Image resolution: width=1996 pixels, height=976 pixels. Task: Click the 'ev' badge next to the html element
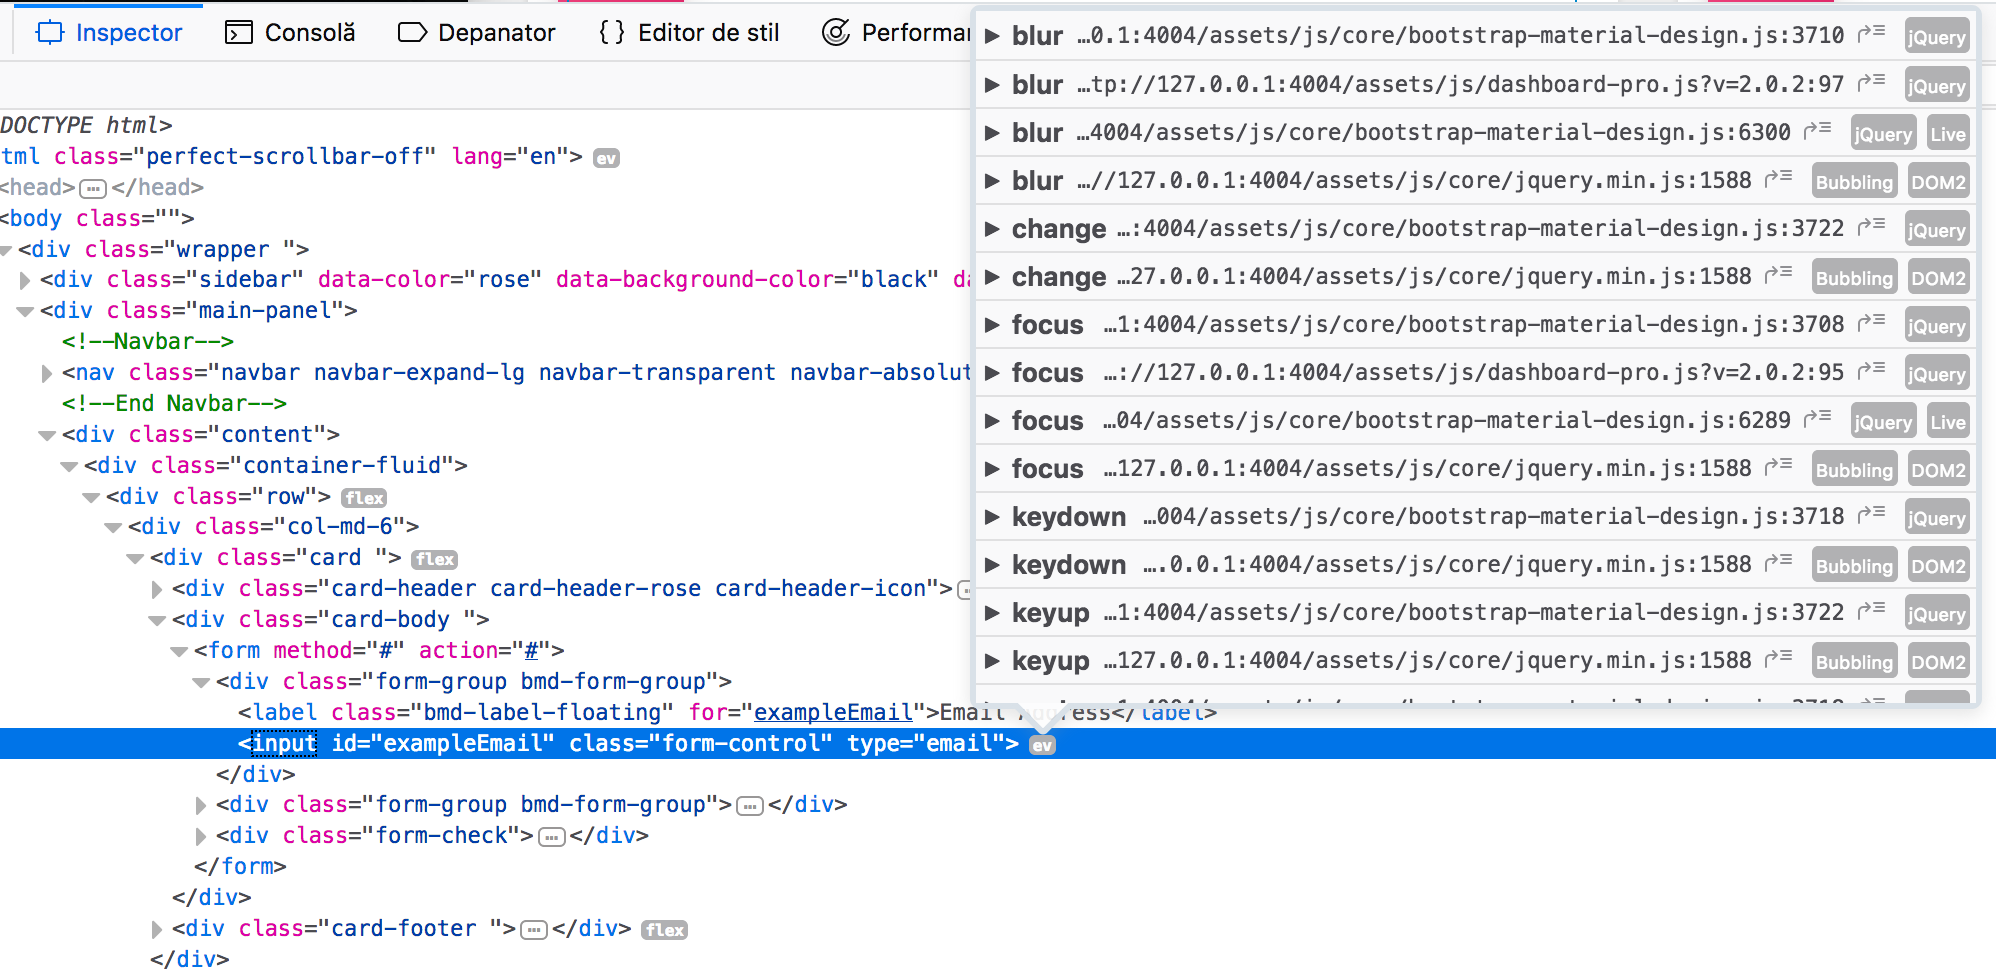tap(606, 157)
